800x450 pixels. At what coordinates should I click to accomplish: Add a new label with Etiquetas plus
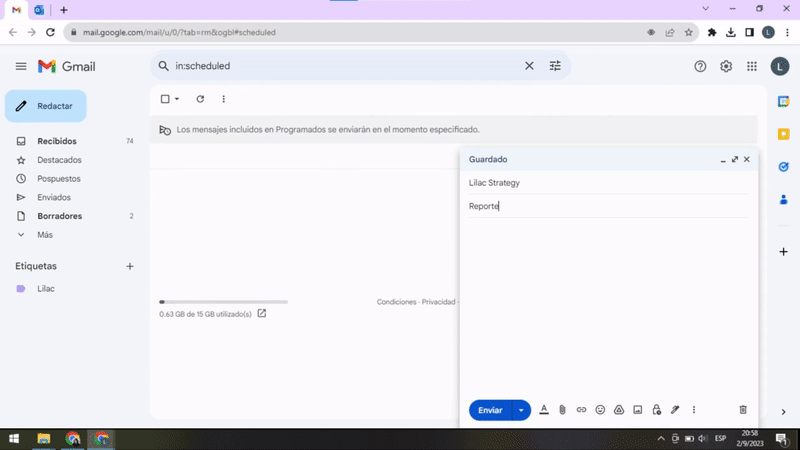(130, 266)
